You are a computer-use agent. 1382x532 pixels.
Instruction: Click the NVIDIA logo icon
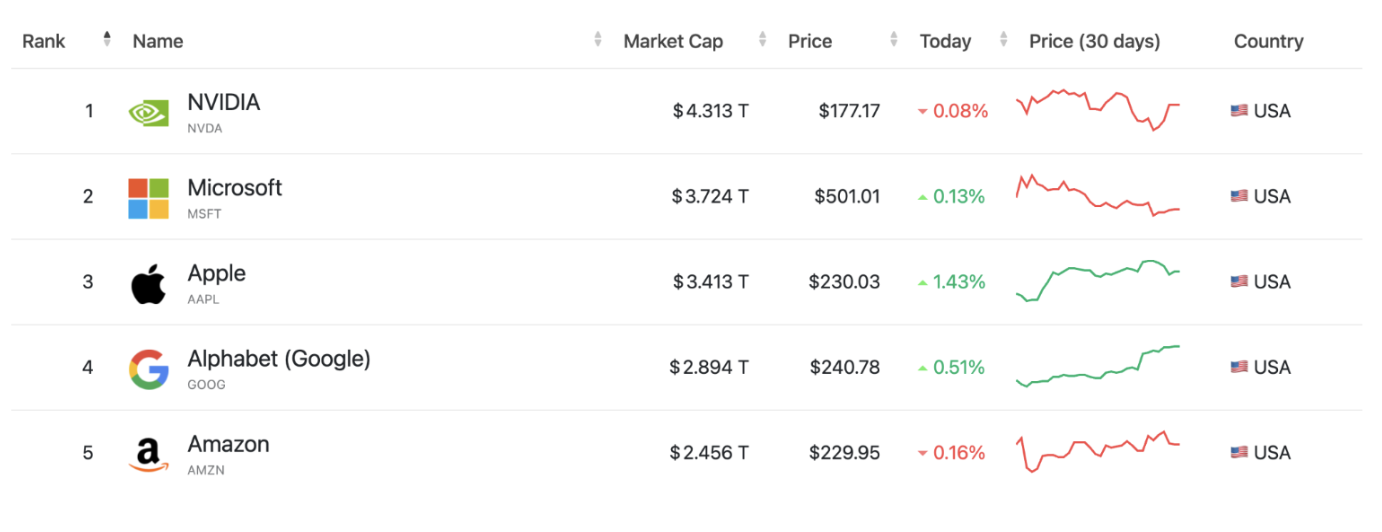pos(148,112)
